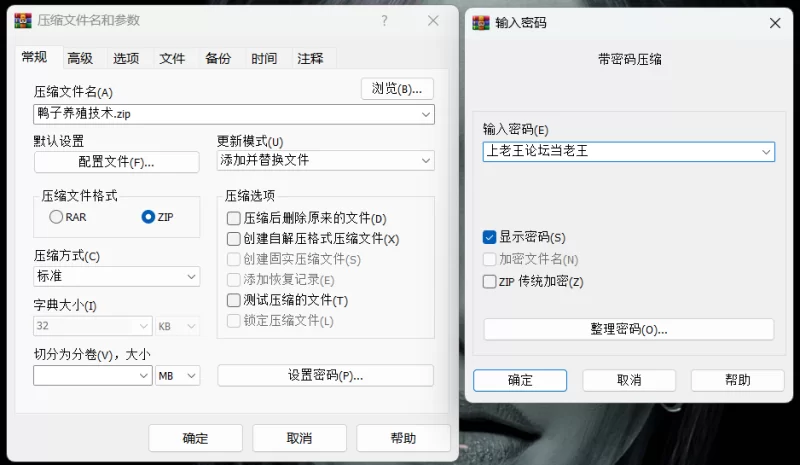The image size is (800, 465).
Task: Expand the update mode dropdown
Action: point(425,160)
